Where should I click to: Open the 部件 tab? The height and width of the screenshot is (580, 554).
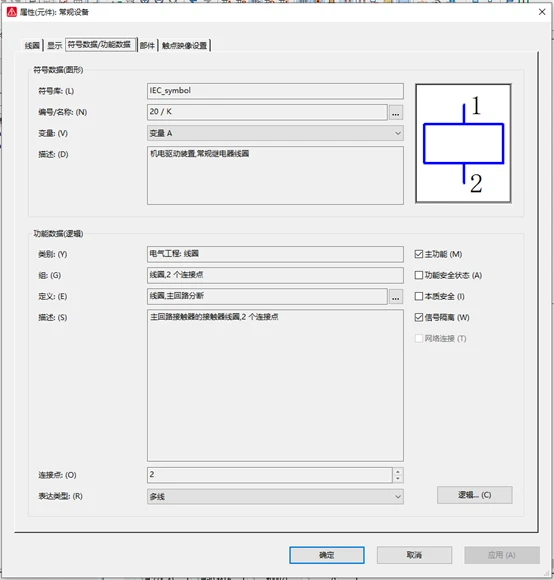click(x=147, y=45)
